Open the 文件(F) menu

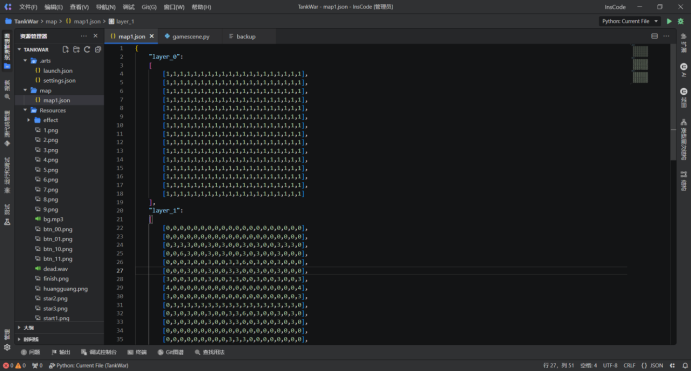click(28, 7)
